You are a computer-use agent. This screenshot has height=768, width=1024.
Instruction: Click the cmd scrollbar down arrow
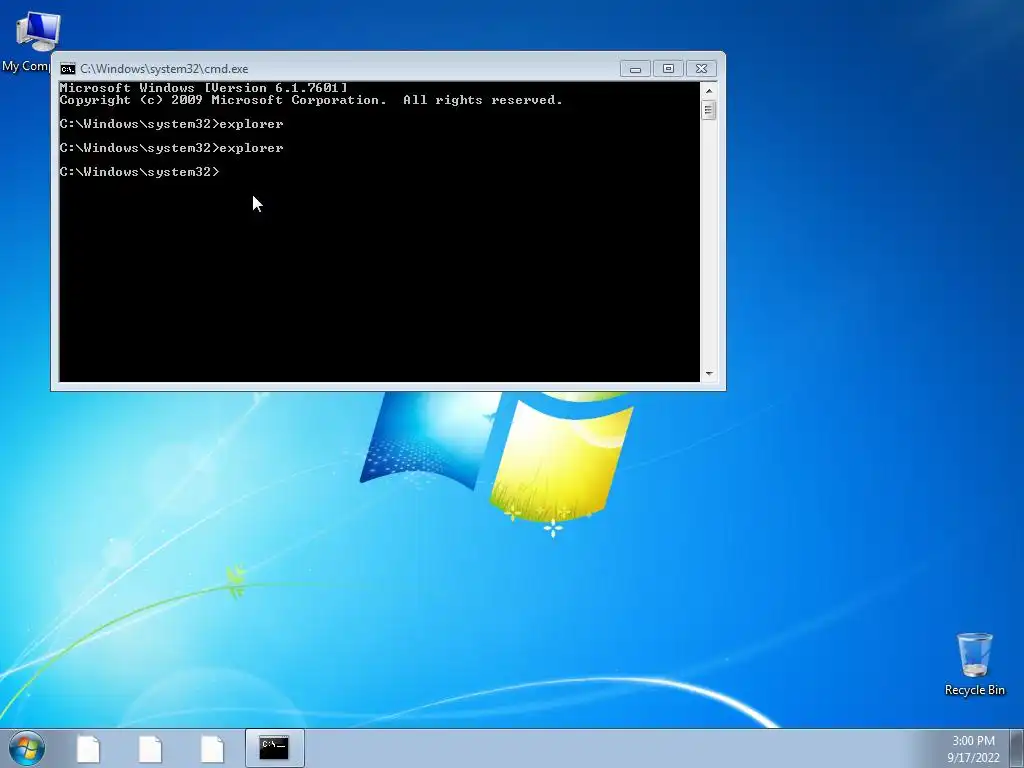(709, 374)
